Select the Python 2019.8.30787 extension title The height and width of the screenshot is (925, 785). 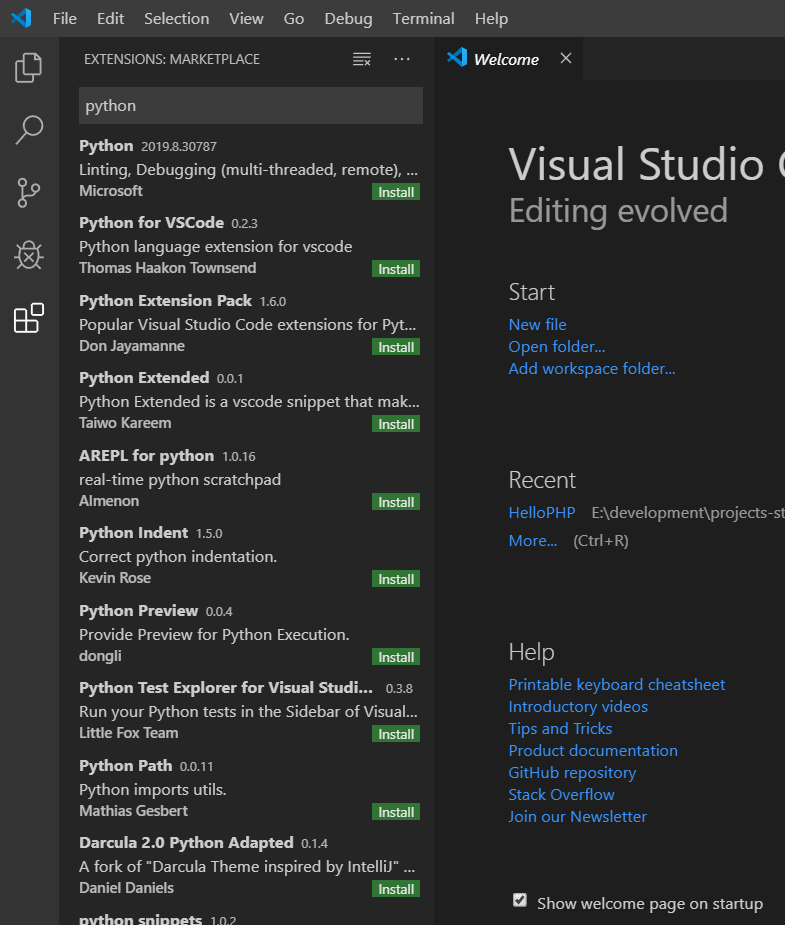(106, 146)
